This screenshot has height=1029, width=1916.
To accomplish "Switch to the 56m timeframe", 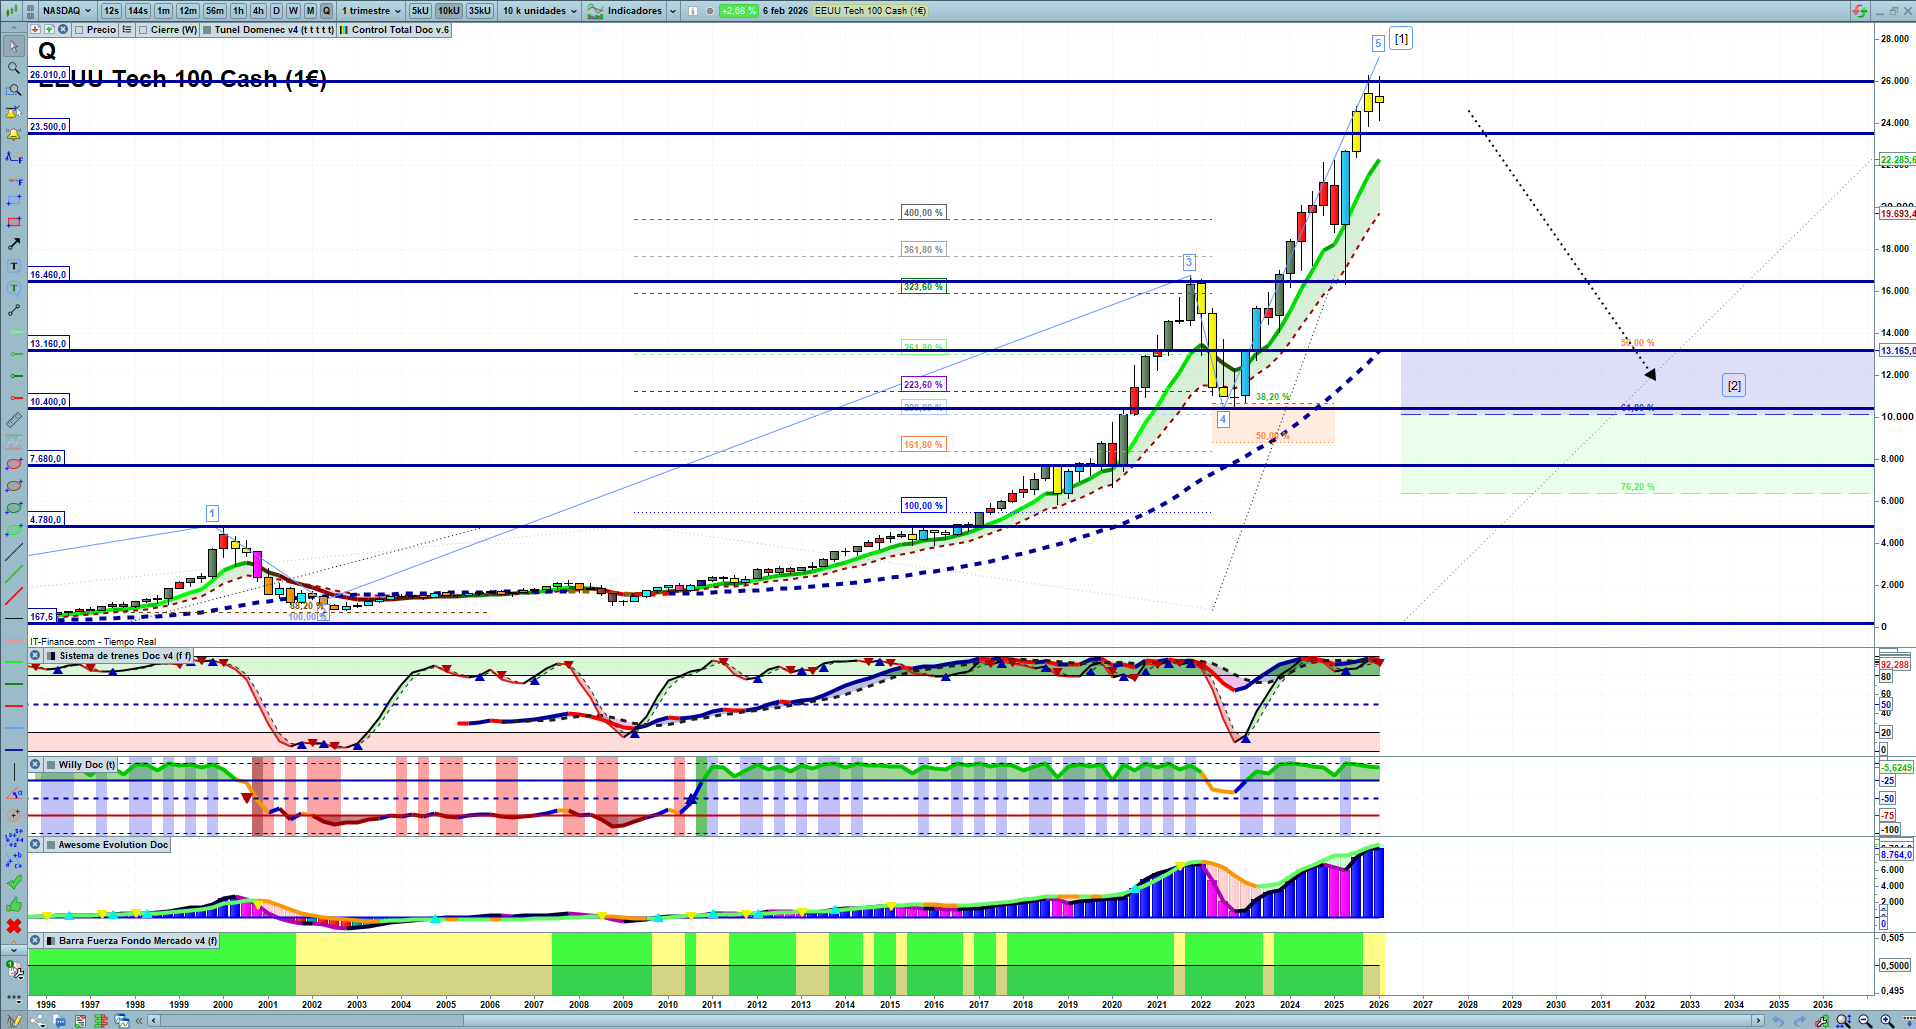I will 215,11.
